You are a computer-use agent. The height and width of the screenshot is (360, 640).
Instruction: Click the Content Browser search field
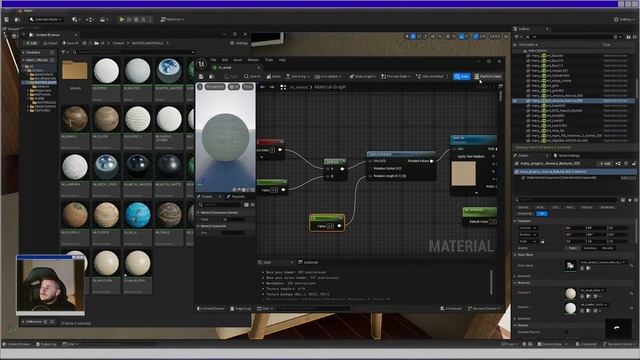(x=135, y=52)
